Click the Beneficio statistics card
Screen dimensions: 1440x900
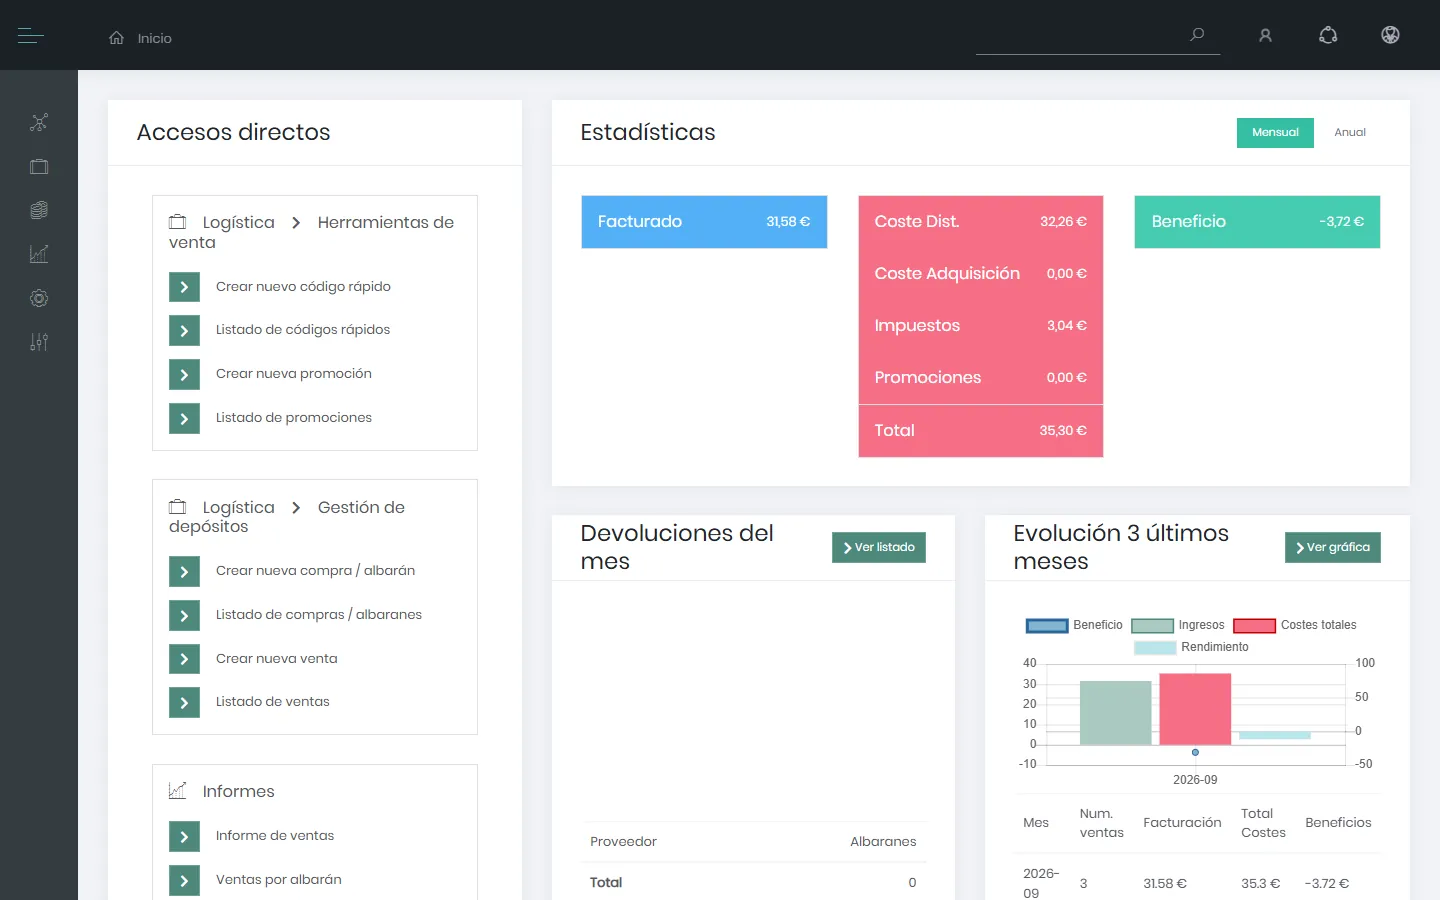[1257, 222]
